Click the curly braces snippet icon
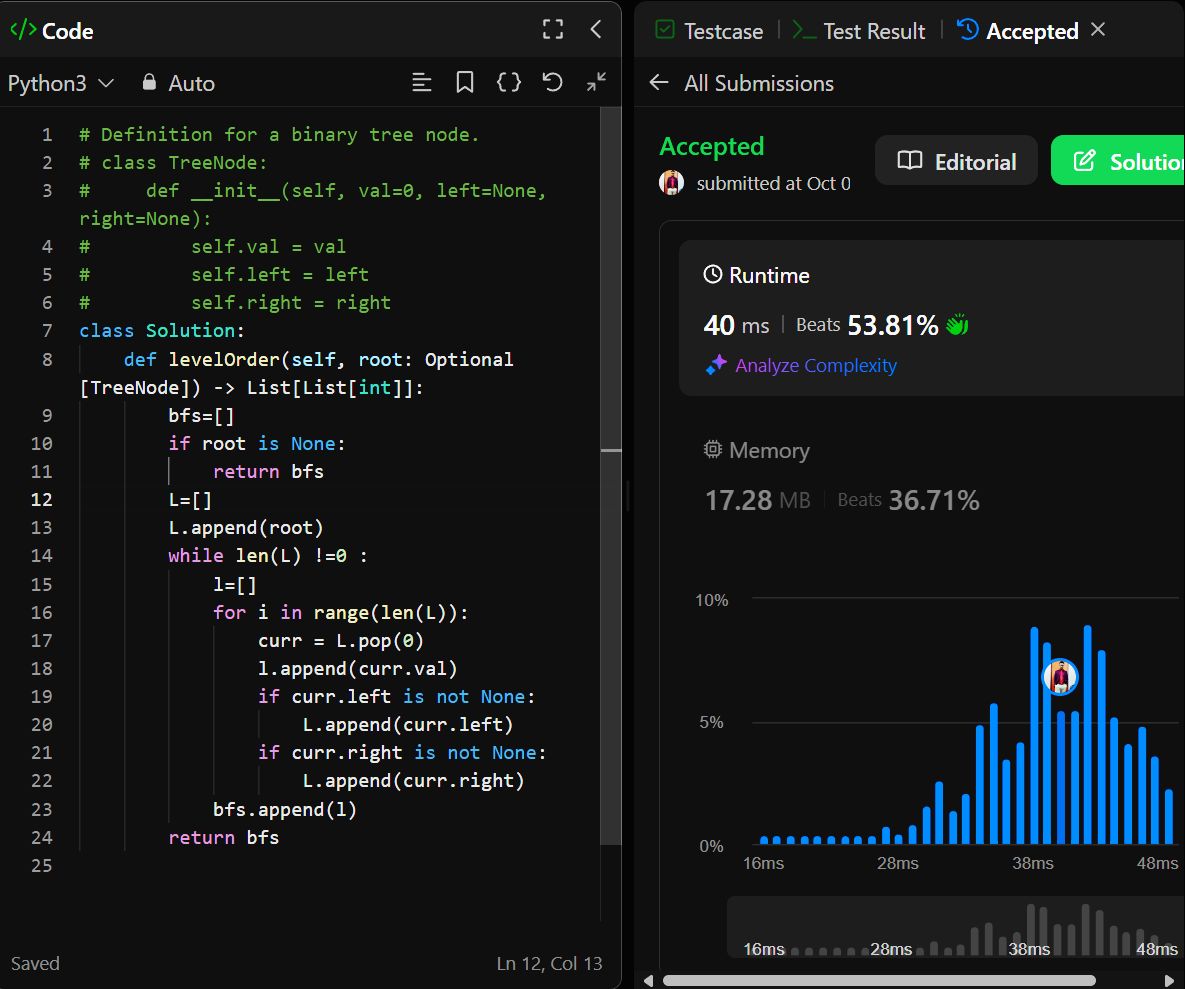This screenshot has height=989, width=1185. (509, 83)
